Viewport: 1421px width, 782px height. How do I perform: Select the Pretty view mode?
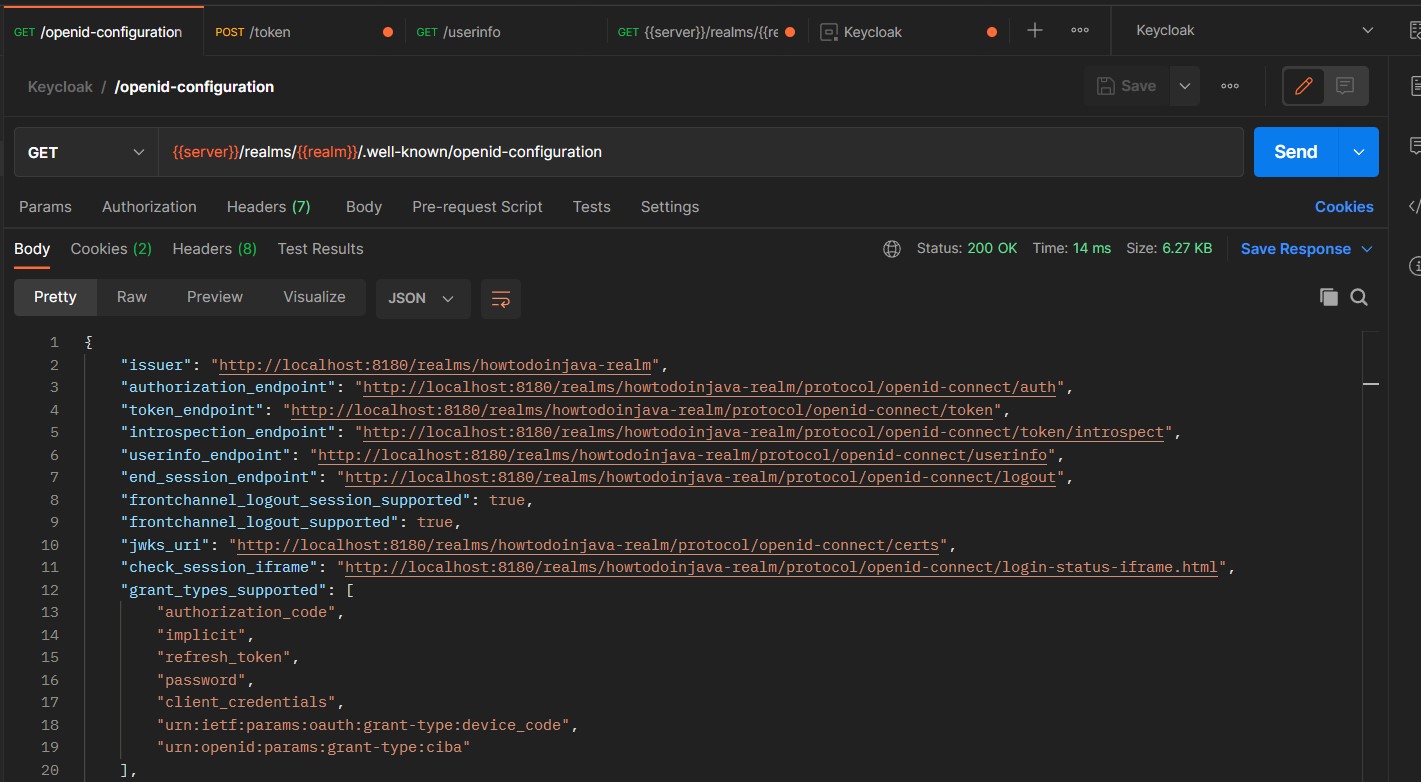point(55,298)
